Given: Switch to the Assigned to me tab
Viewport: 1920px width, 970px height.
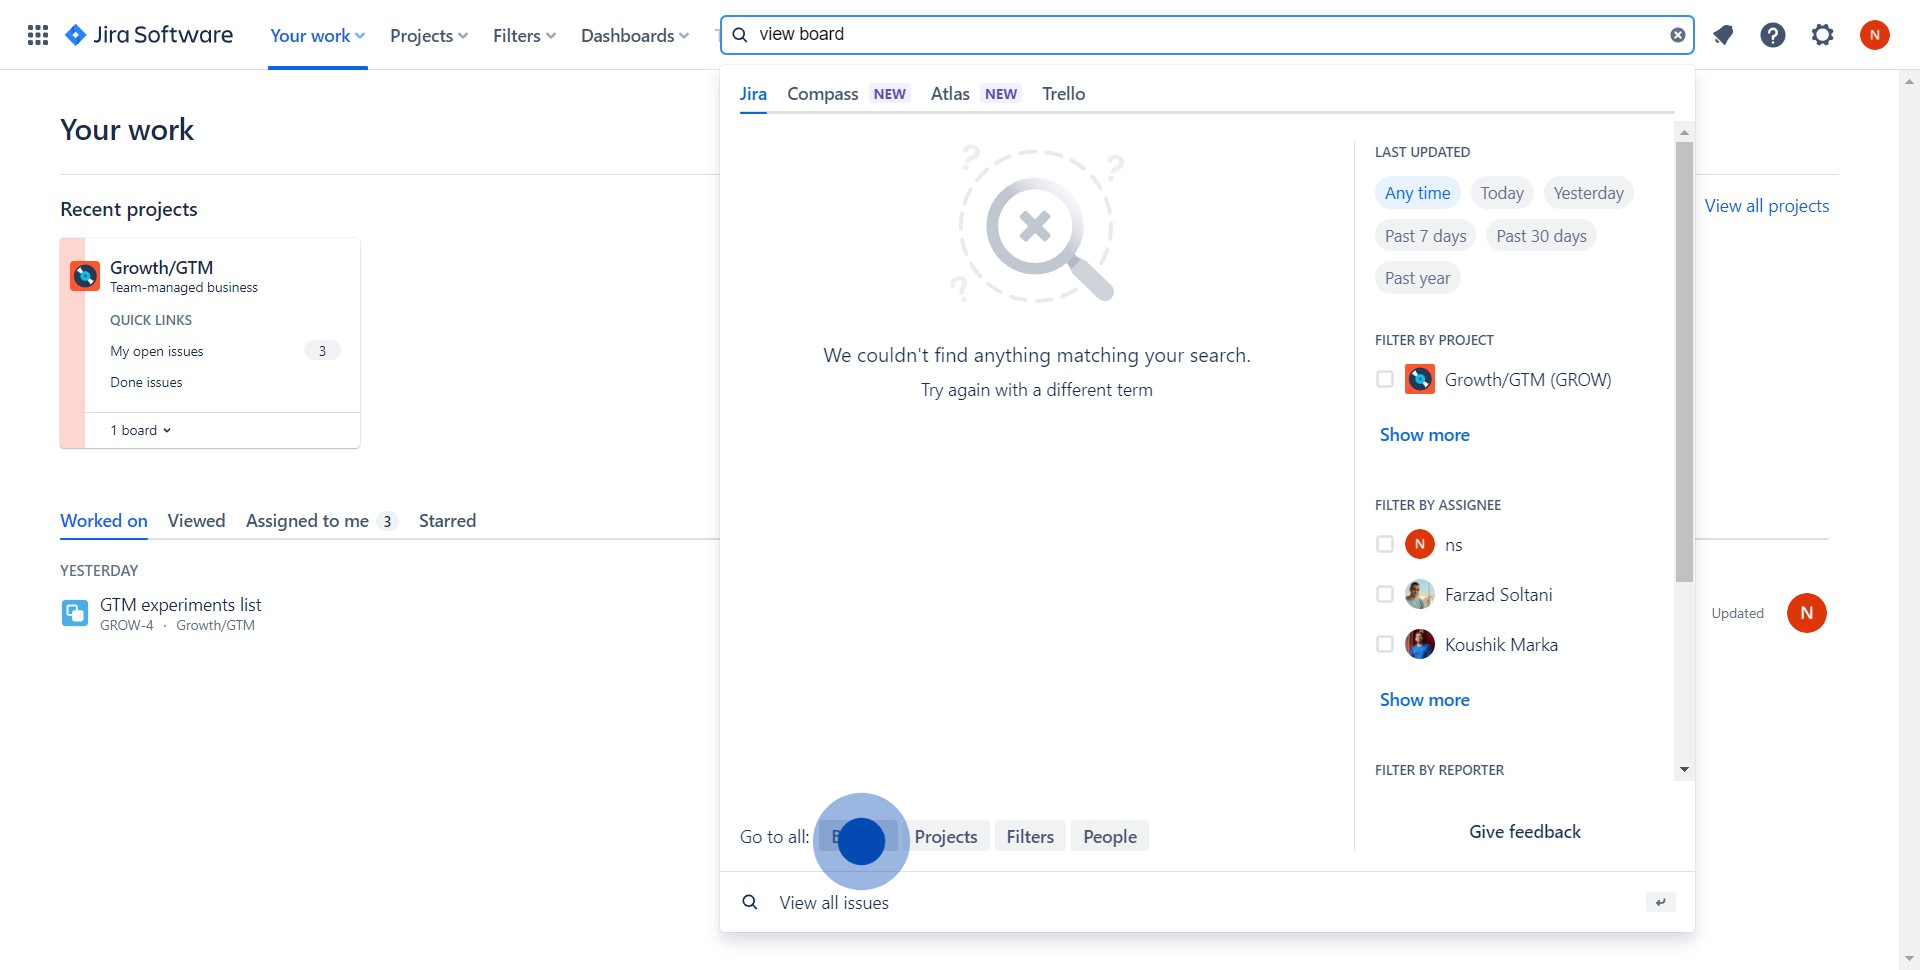Looking at the screenshot, I should (x=307, y=521).
